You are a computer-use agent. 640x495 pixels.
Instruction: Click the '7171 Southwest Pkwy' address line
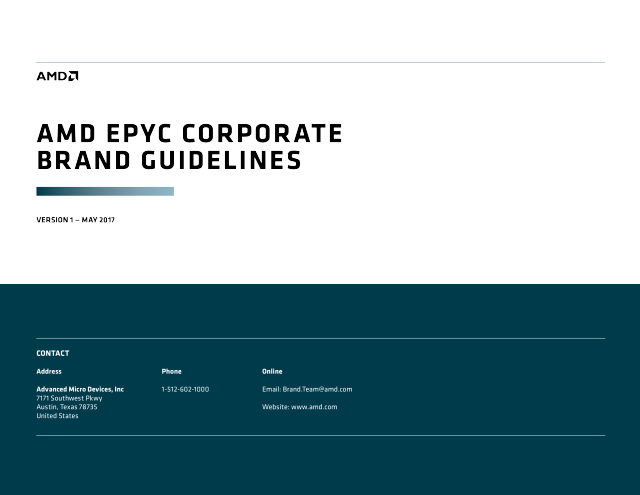69,398
